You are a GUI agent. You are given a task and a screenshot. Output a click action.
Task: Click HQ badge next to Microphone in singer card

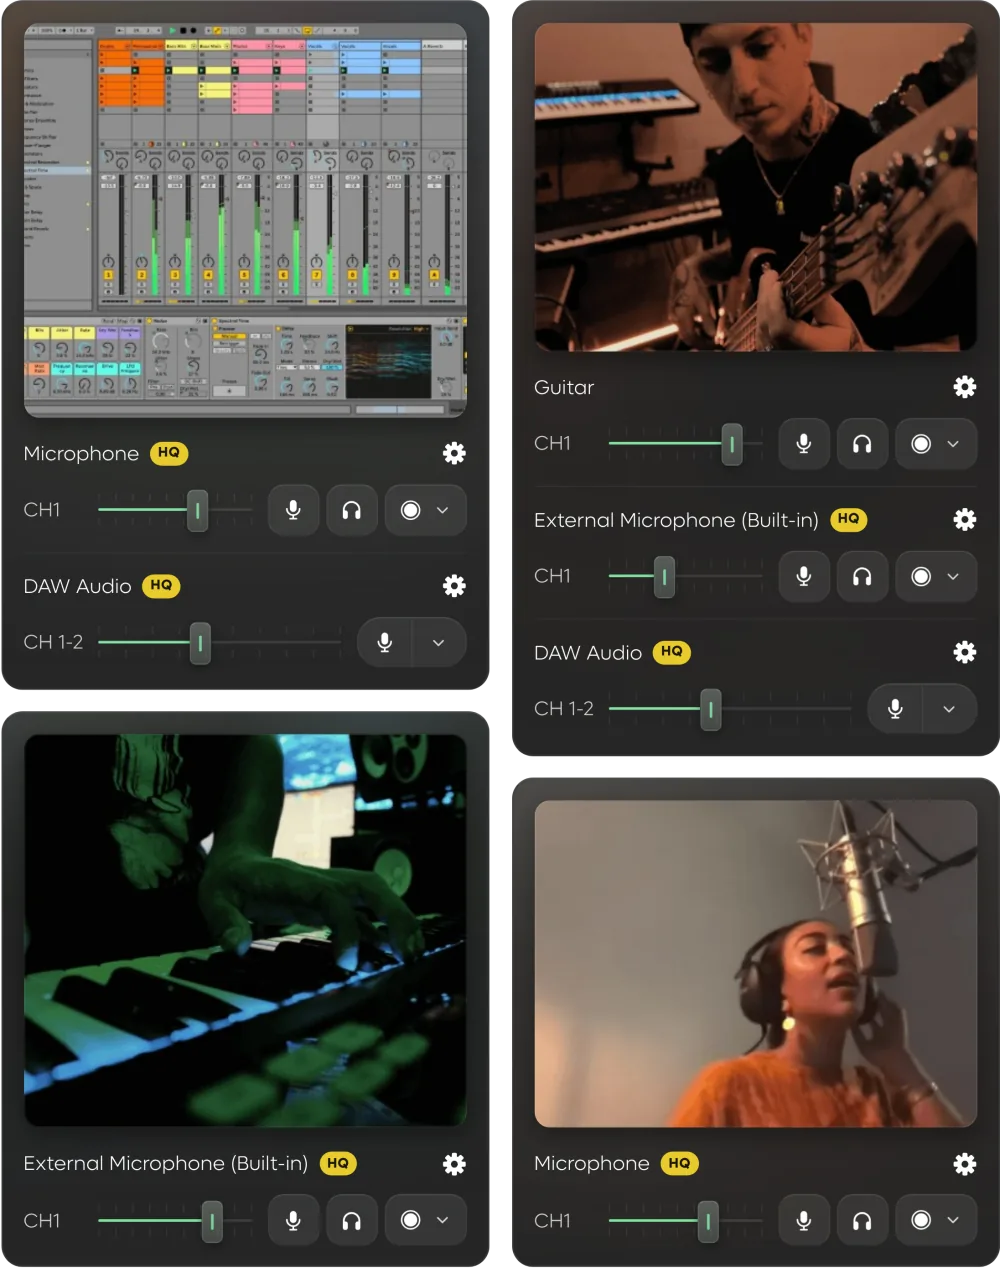click(679, 1163)
